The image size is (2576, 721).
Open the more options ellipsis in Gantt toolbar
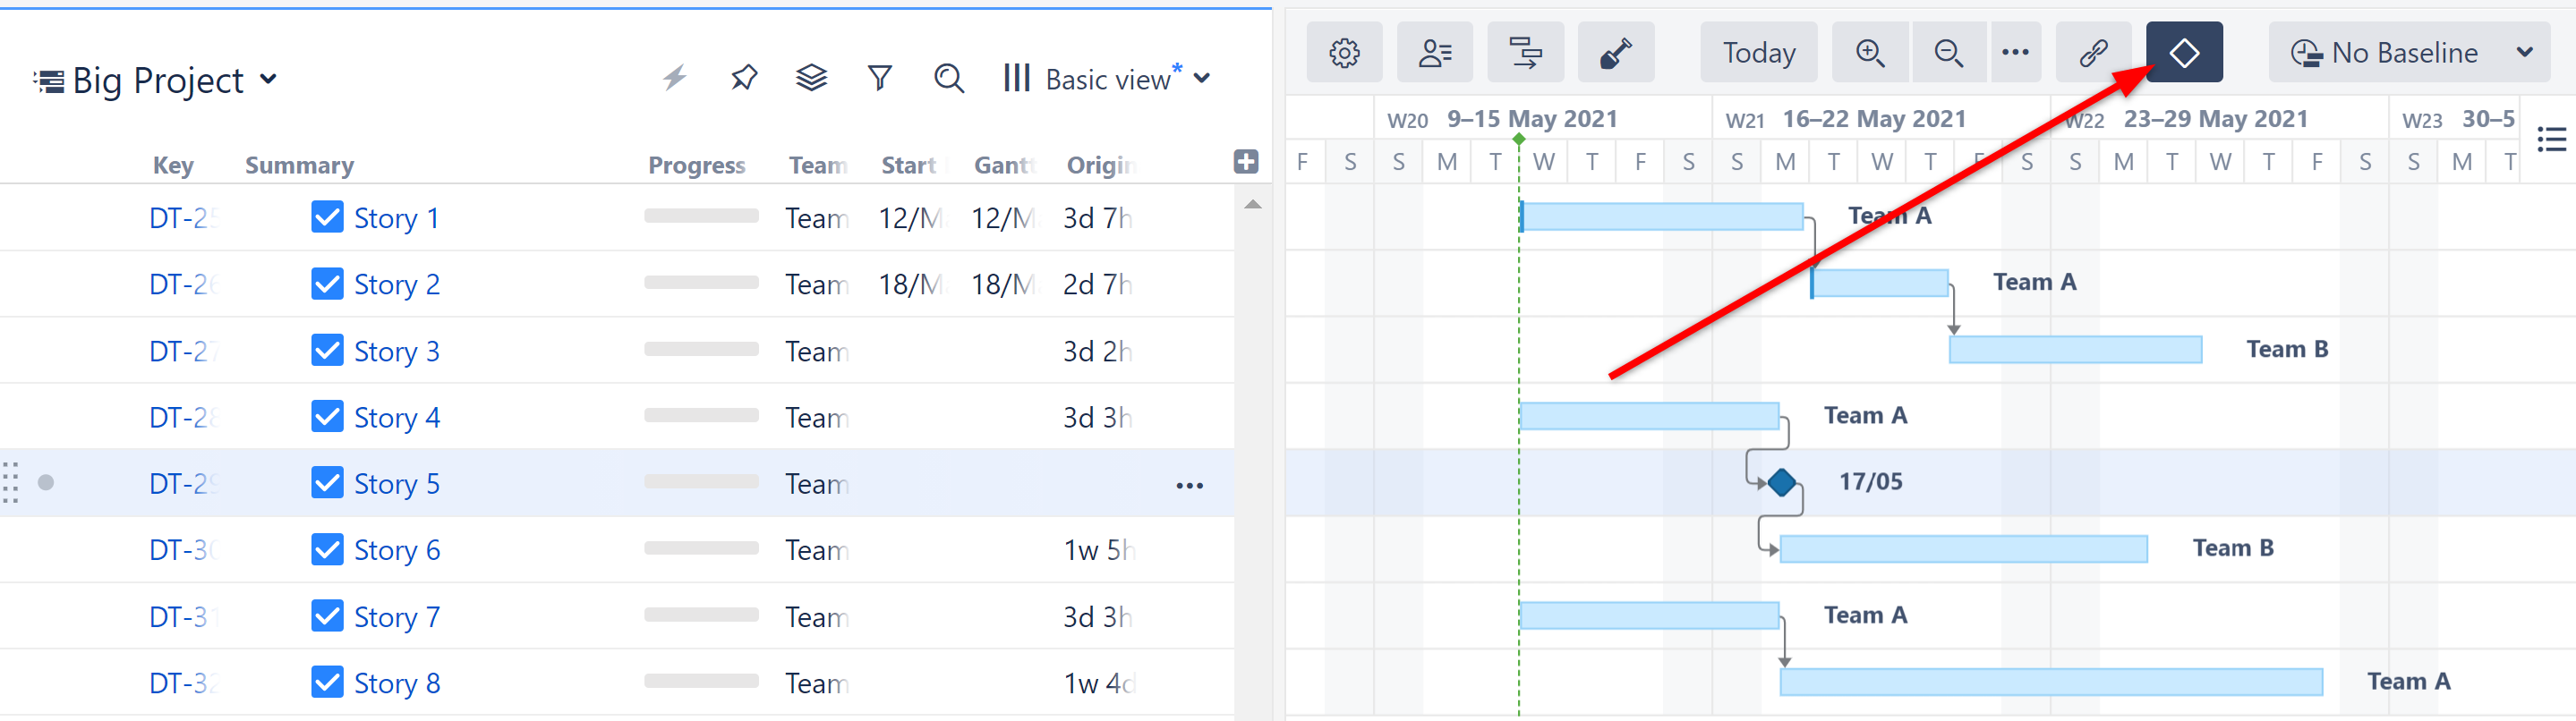point(2014,53)
